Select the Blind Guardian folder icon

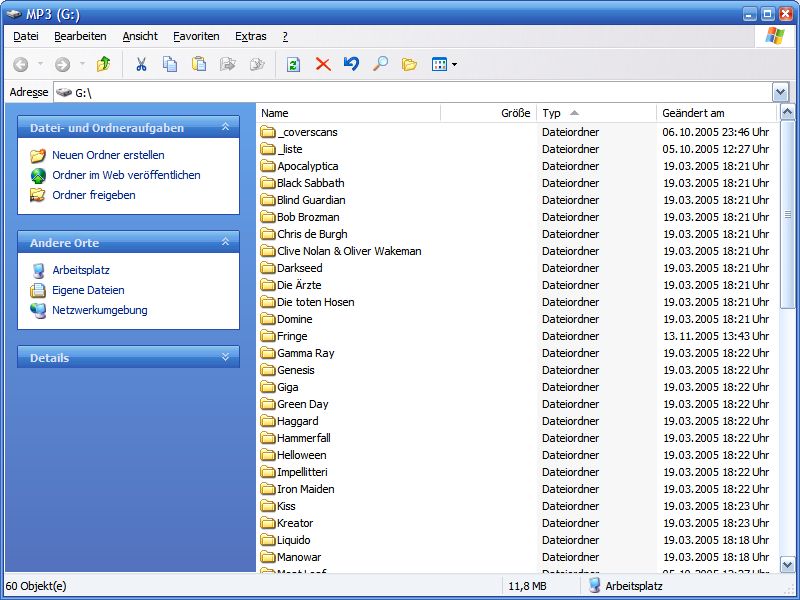268,199
